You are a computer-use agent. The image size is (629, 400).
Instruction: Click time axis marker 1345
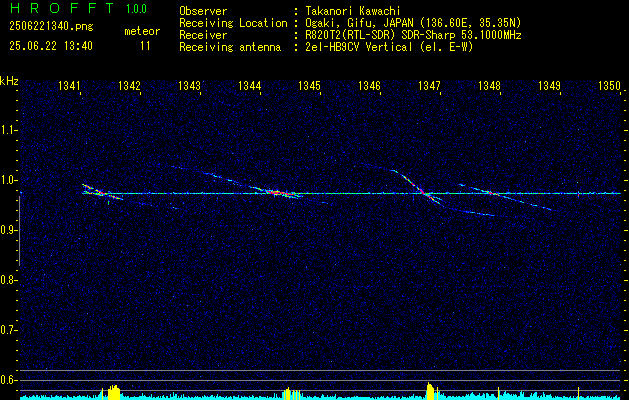click(x=309, y=85)
